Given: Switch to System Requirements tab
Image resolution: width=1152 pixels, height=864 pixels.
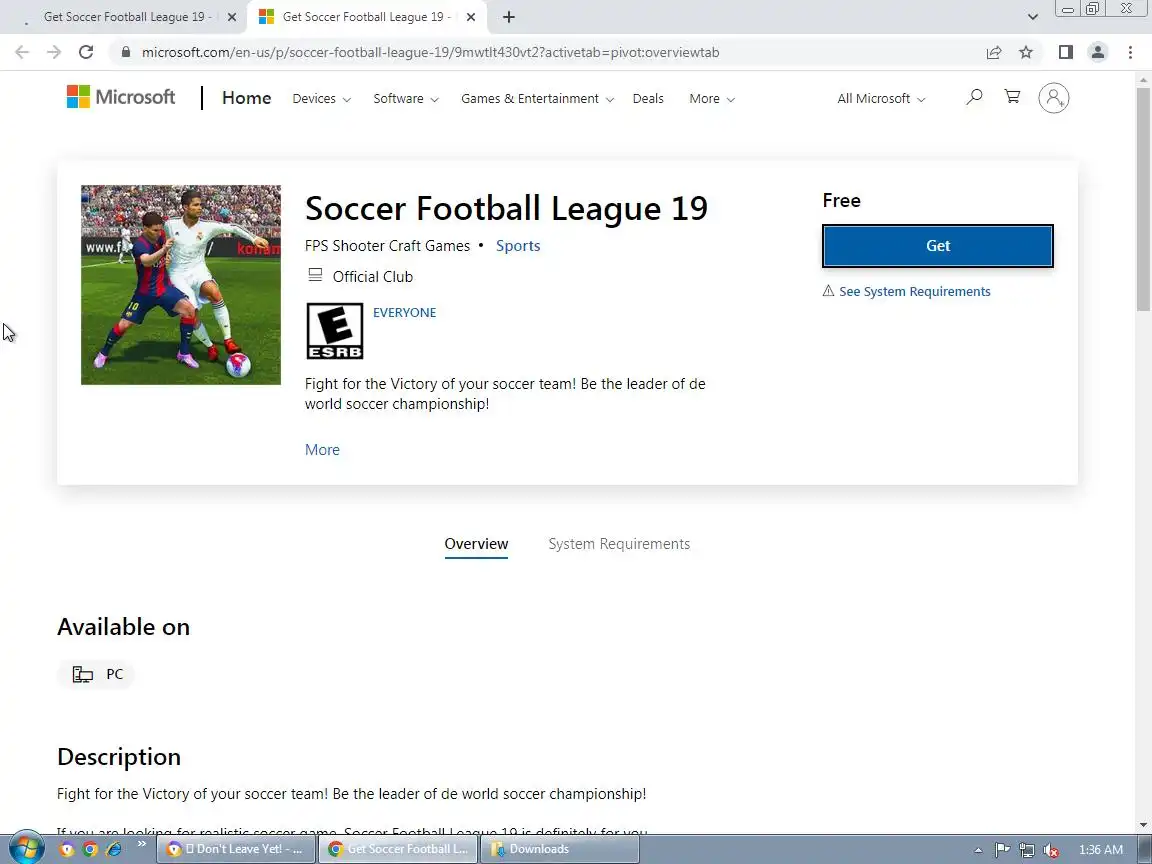Looking at the screenshot, I should point(619,544).
